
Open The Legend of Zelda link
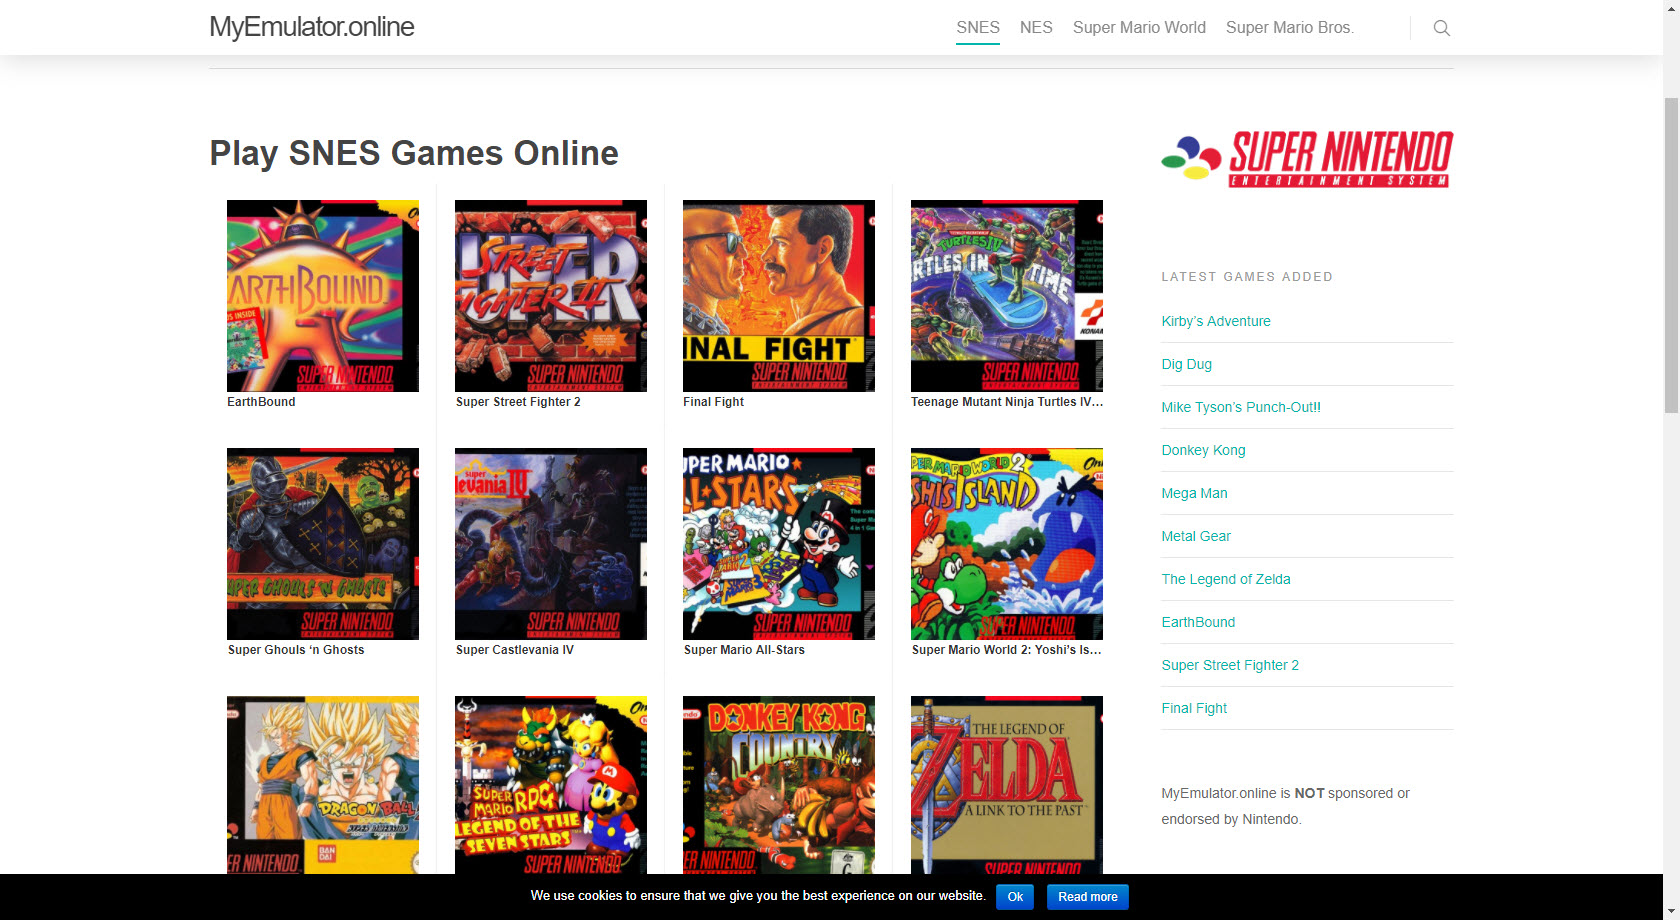coord(1226,579)
